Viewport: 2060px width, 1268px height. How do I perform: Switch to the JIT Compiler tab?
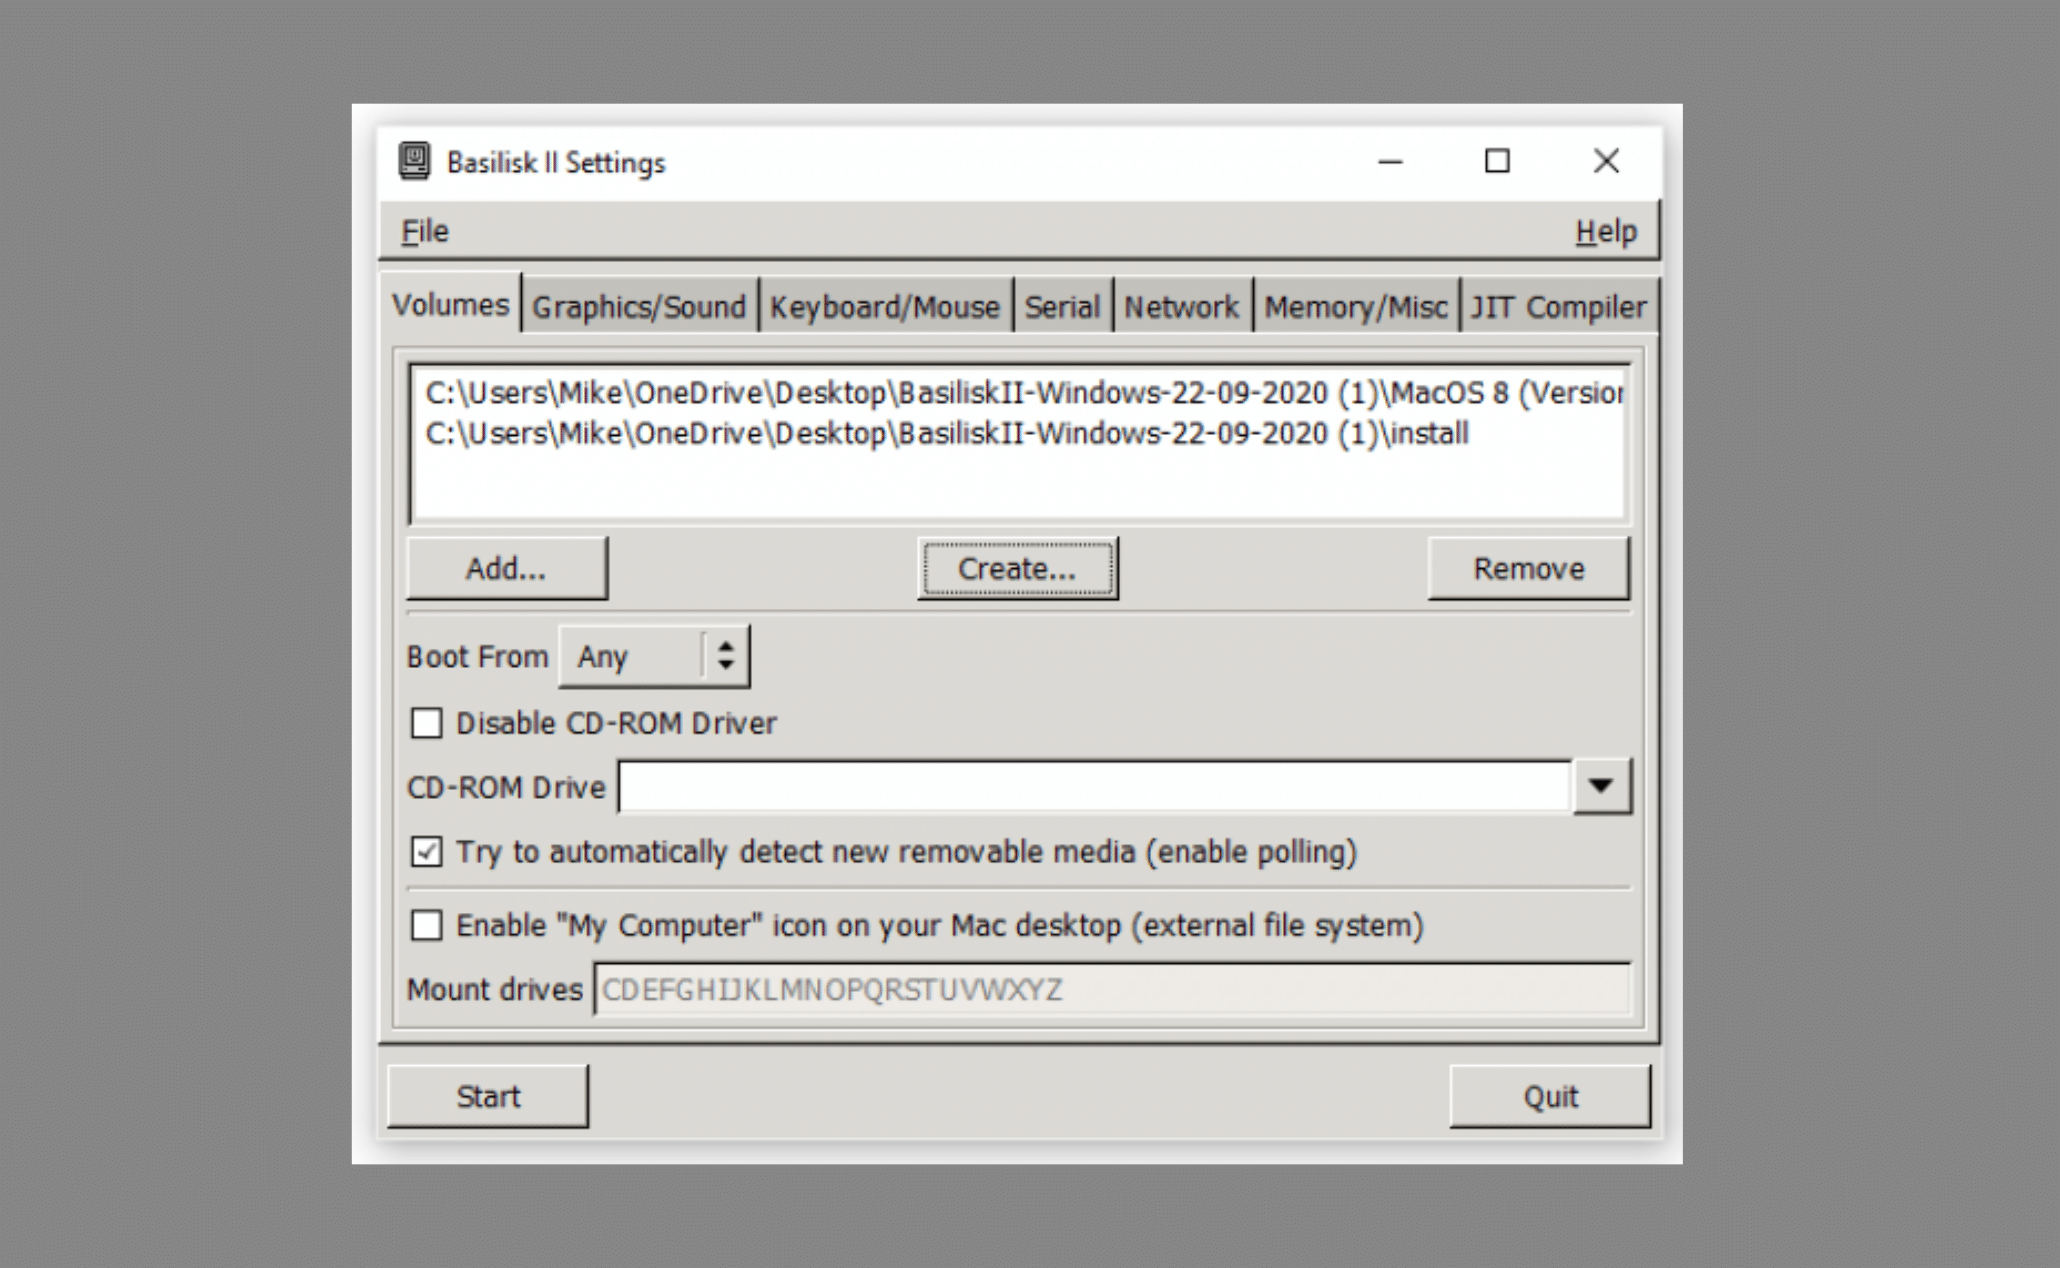pos(1558,306)
